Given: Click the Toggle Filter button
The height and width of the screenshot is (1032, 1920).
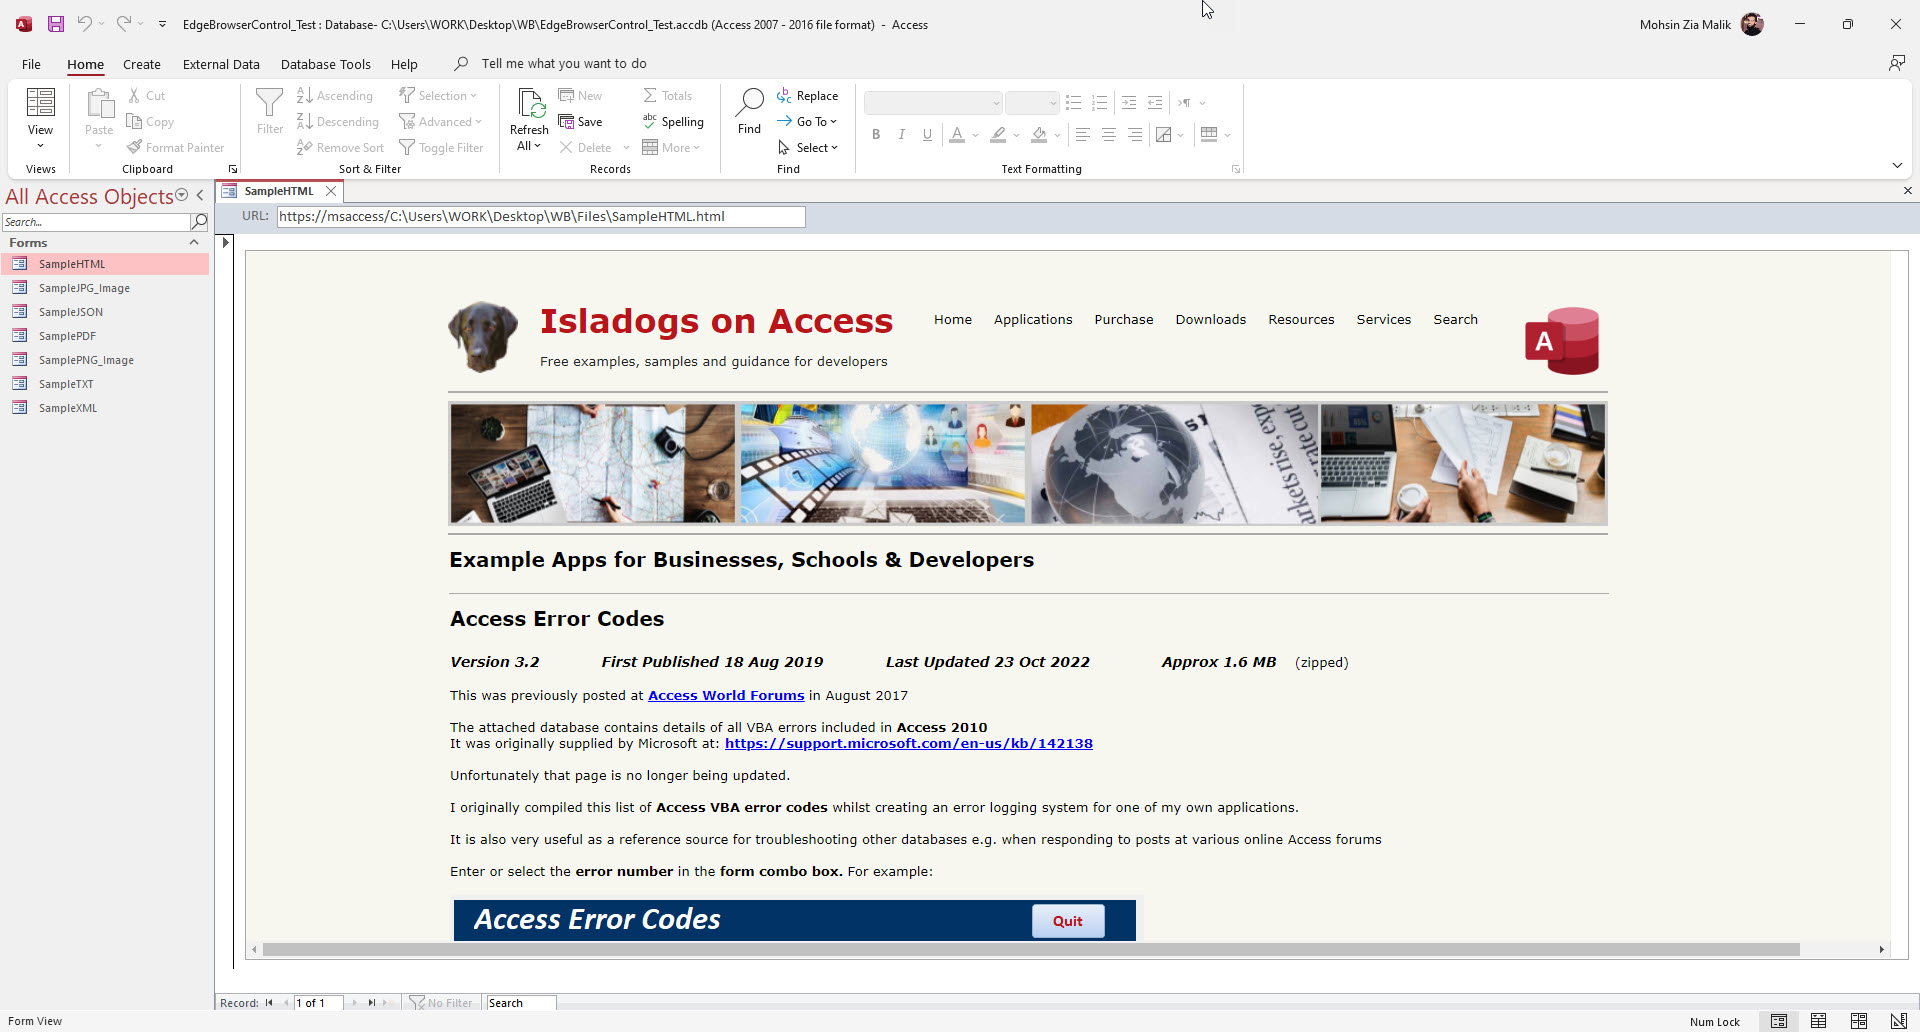Looking at the screenshot, I should pyautogui.click(x=441, y=148).
